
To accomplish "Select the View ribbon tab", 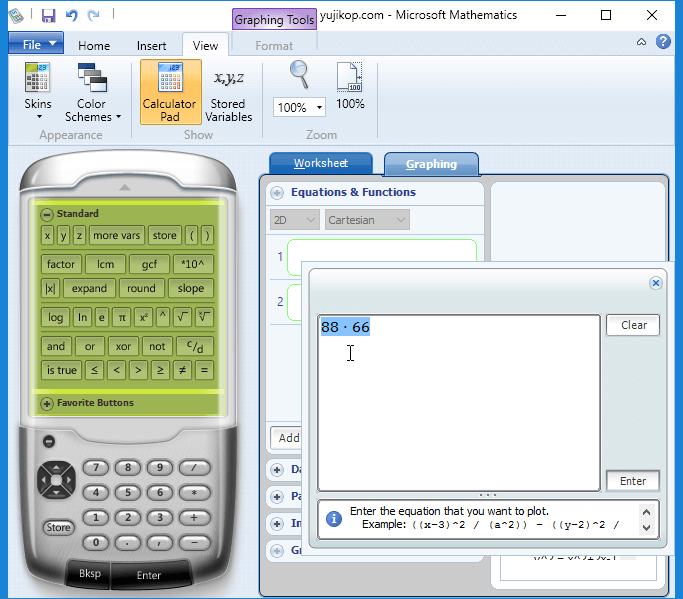I will 205,45.
